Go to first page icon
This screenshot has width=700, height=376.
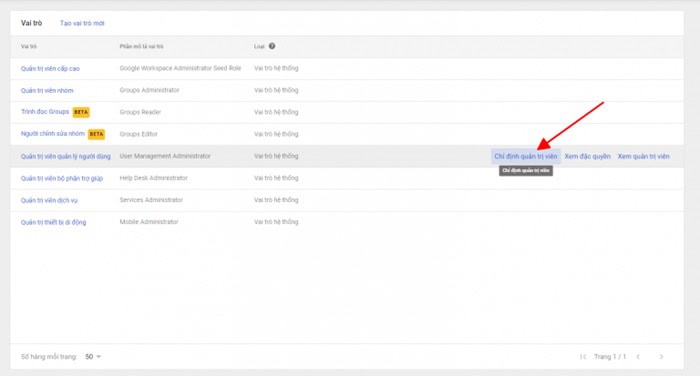[x=583, y=356]
